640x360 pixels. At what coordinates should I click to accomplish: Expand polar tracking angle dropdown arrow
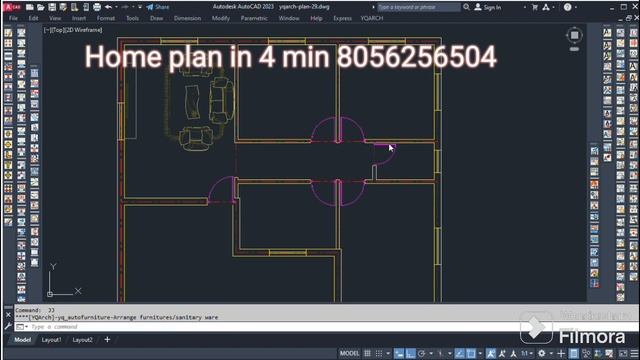pyautogui.click(x=431, y=353)
